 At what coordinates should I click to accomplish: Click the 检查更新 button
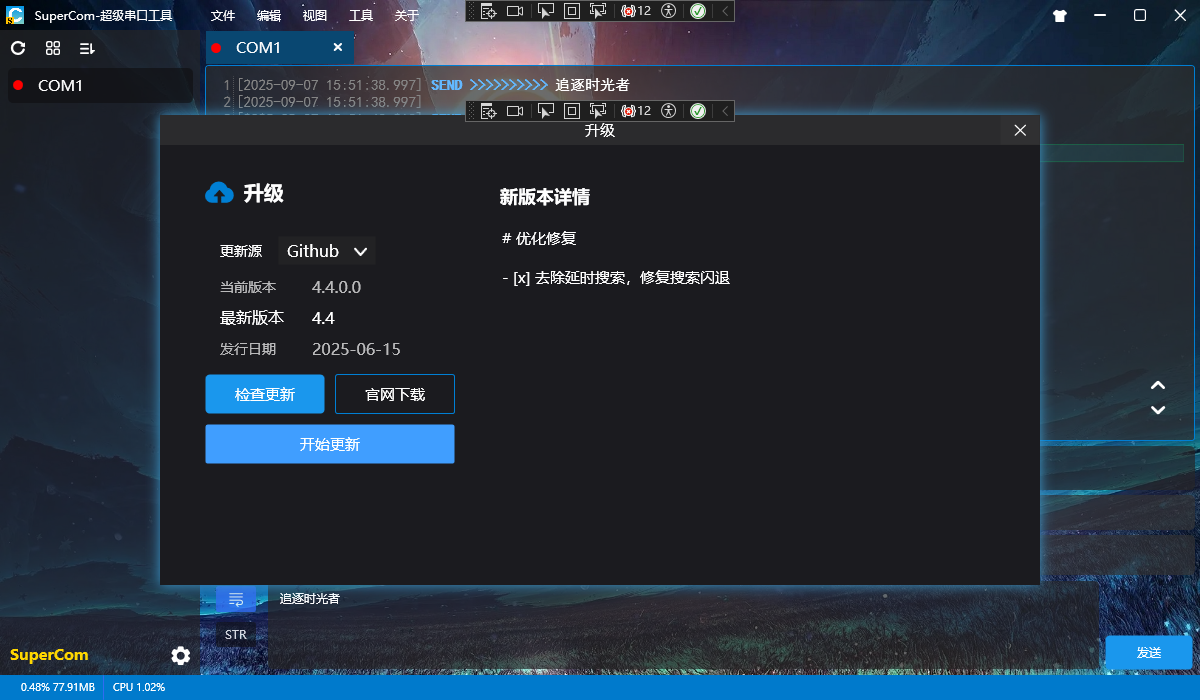click(265, 394)
